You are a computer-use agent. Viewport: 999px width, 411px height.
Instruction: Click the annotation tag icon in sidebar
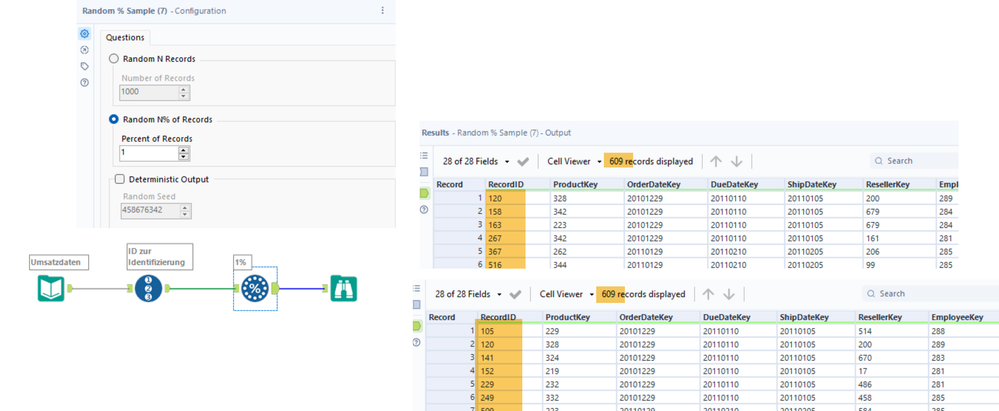point(85,66)
